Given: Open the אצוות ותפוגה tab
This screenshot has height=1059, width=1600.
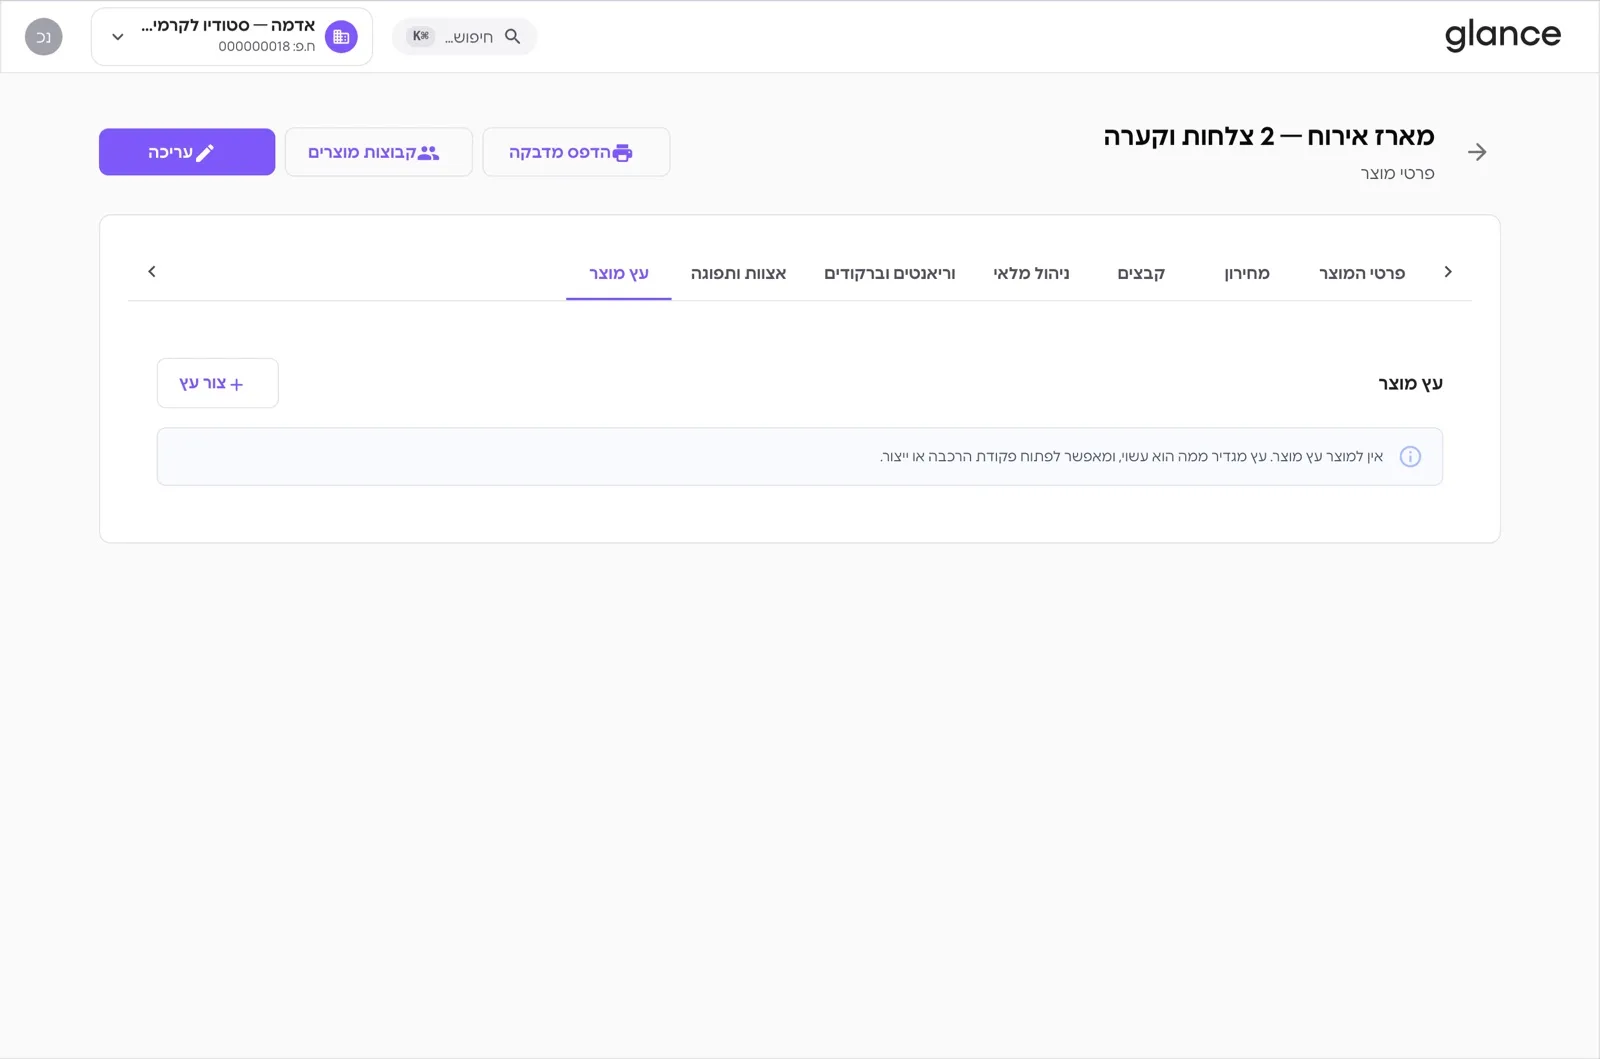Looking at the screenshot, I should click(738, 273).
